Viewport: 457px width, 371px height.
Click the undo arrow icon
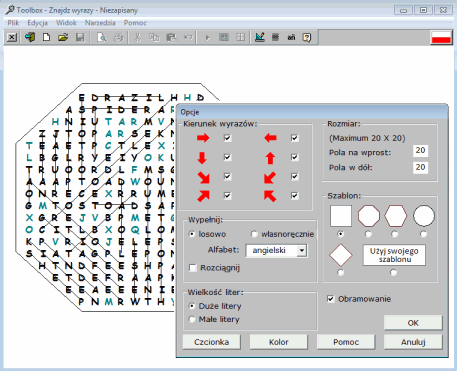click(188, 37)
